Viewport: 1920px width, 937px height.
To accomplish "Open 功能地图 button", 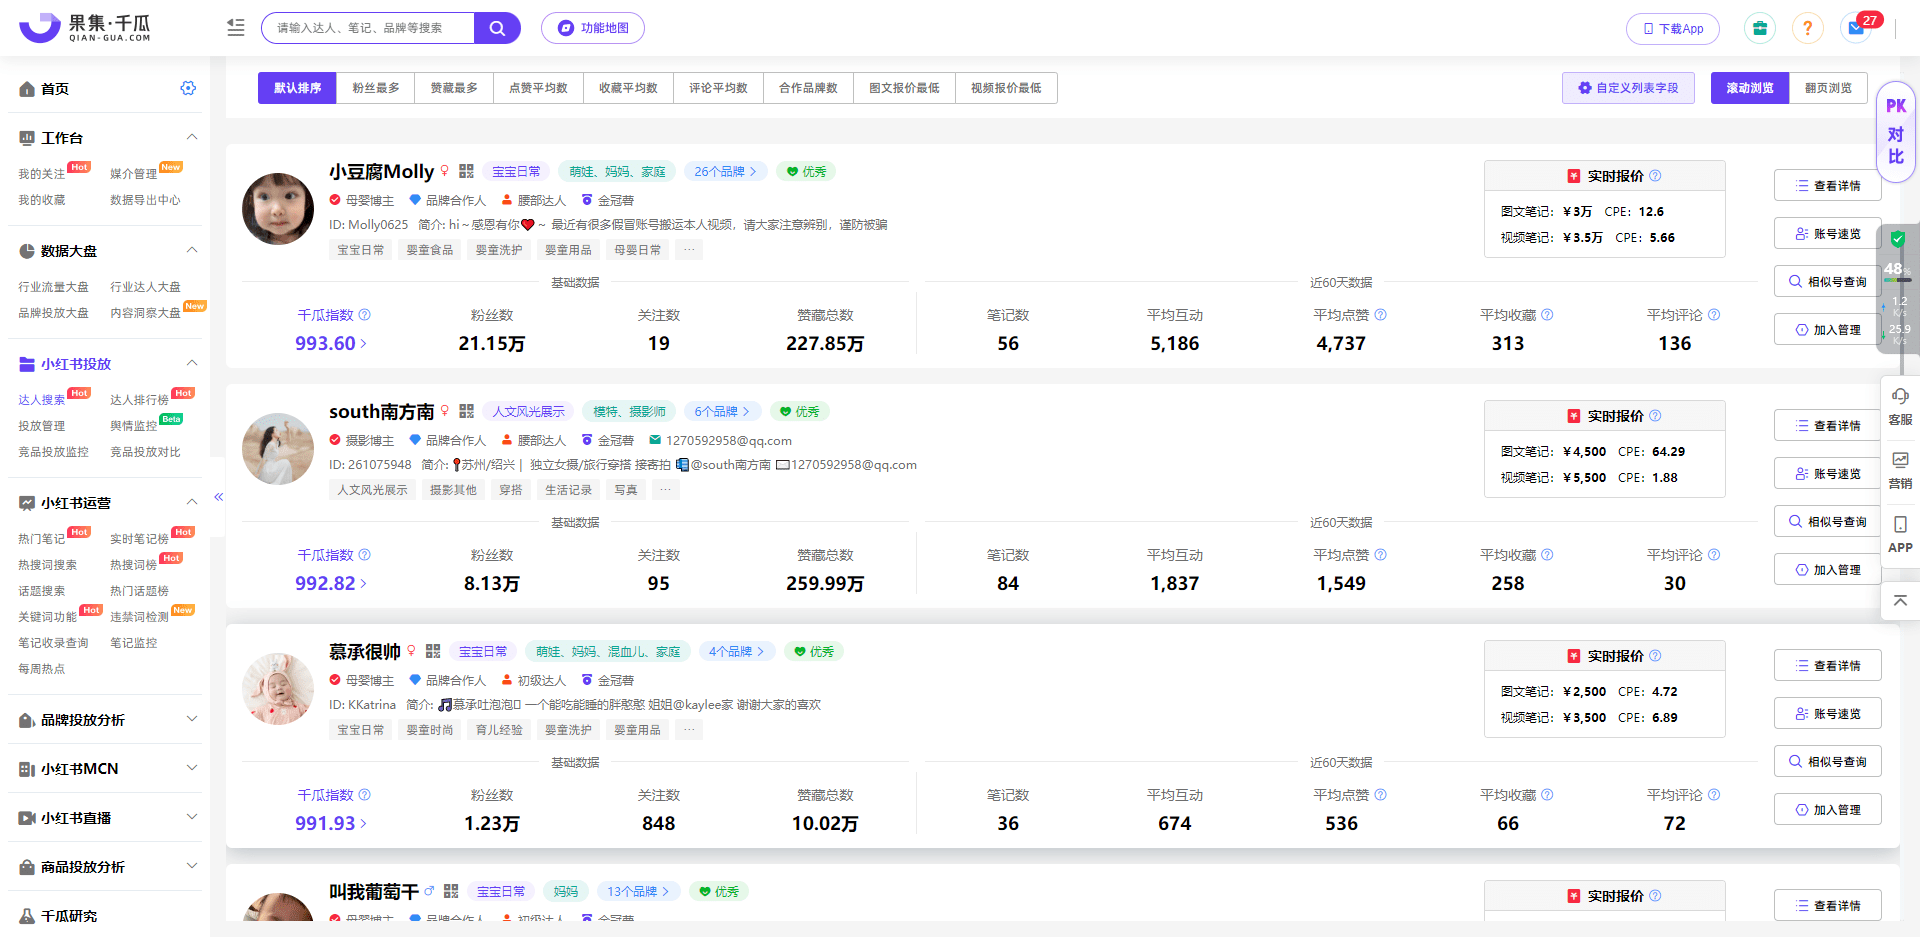I will pos(593,28).
